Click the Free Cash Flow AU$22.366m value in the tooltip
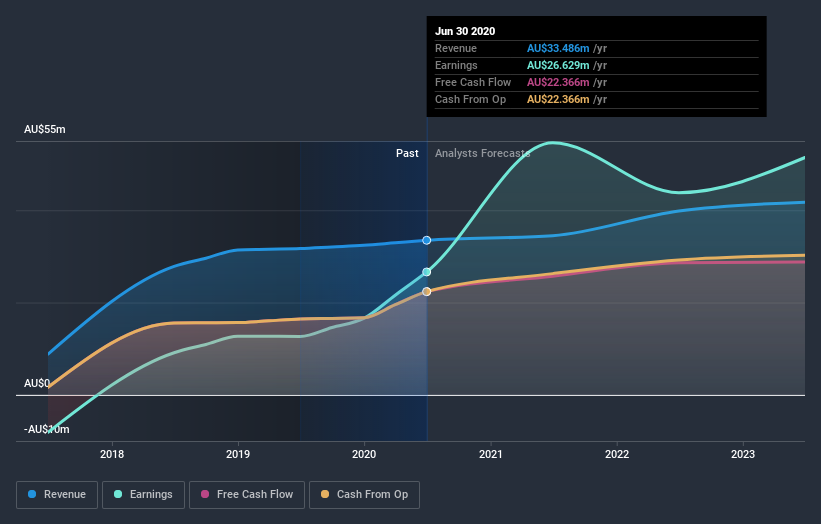This screenshot has width=821, height=524. (x=558, y=82)
